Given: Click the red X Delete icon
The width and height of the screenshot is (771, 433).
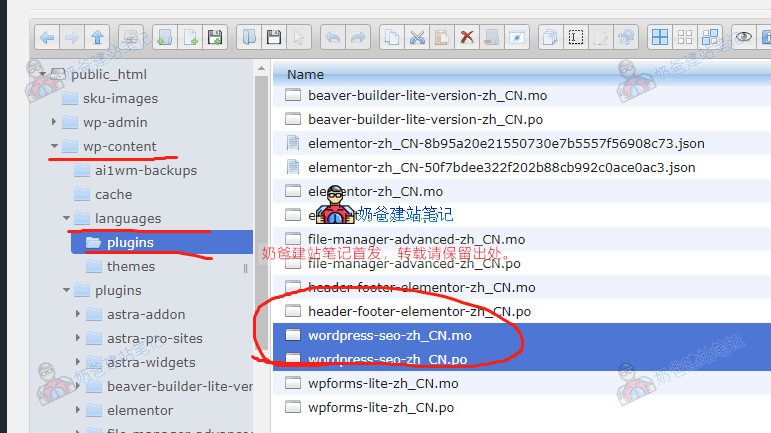Looking at the screenshot, I should (466, 38).
